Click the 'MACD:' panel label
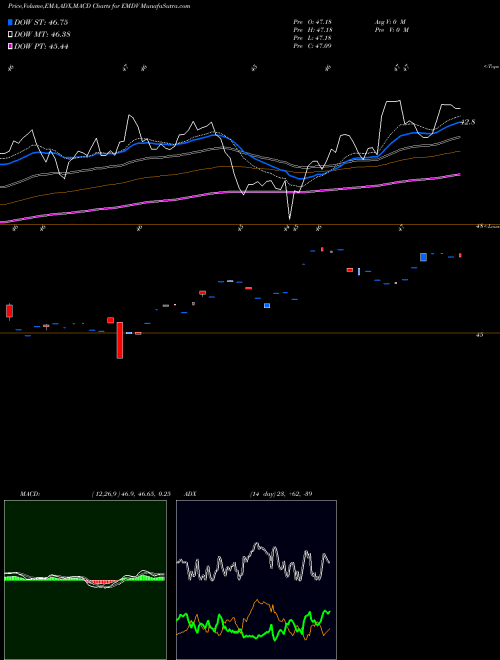Image resolution: width=500 pixels, height=660 pixels. pos(30,494)
